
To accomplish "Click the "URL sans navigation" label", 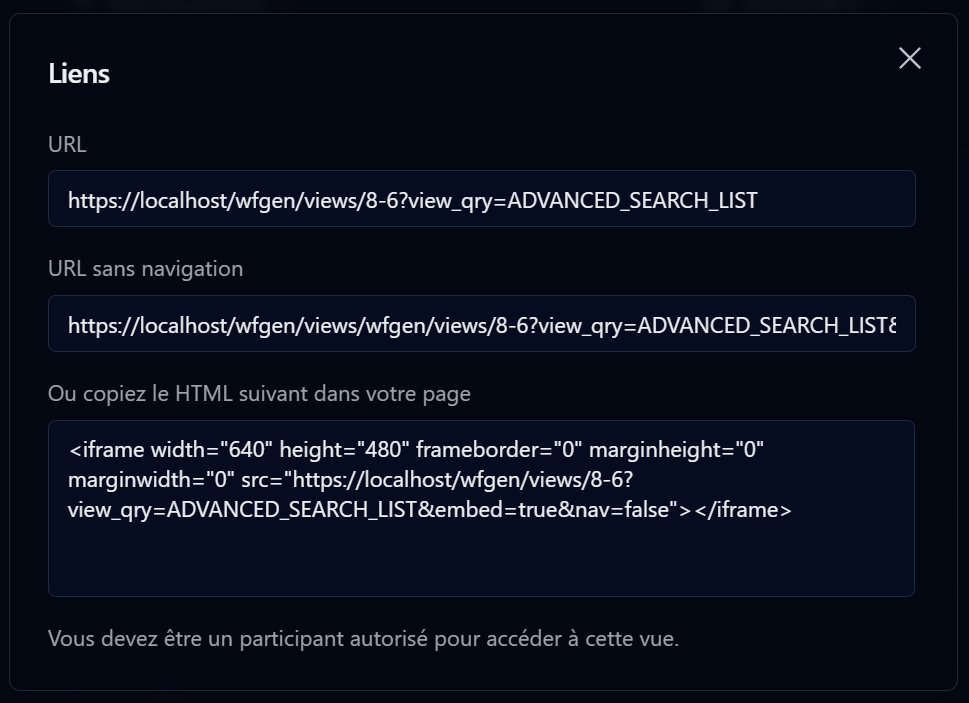I will (x=145, y=269).
